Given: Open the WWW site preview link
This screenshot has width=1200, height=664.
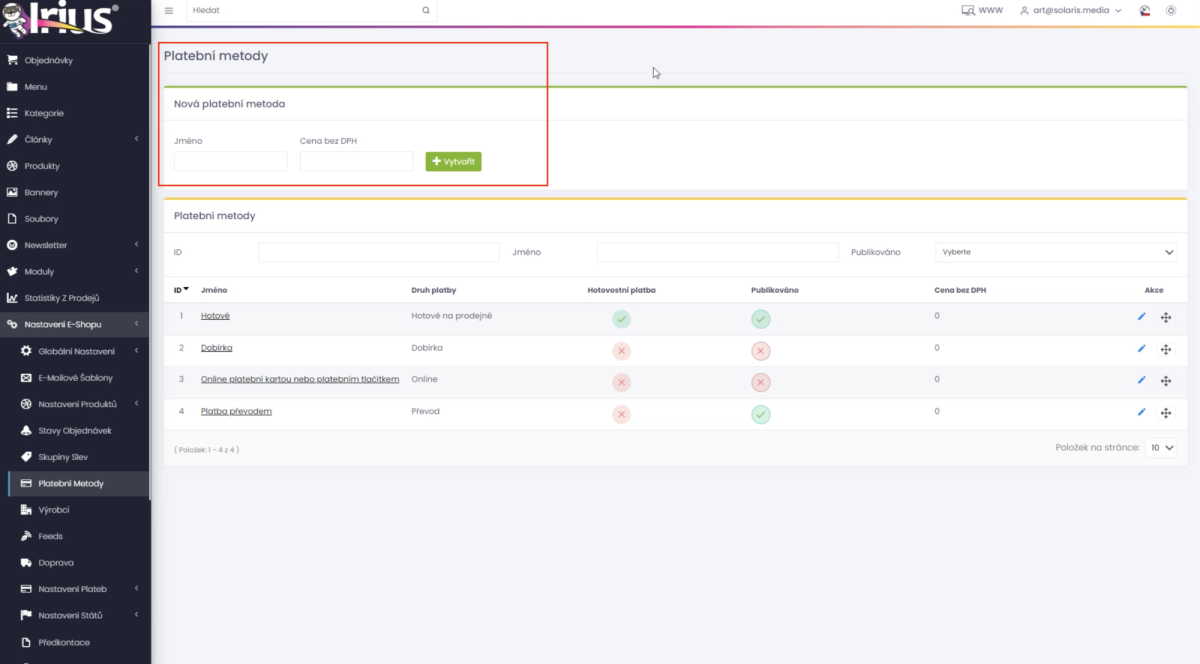Looking at the screenshot, I should 982,10.
